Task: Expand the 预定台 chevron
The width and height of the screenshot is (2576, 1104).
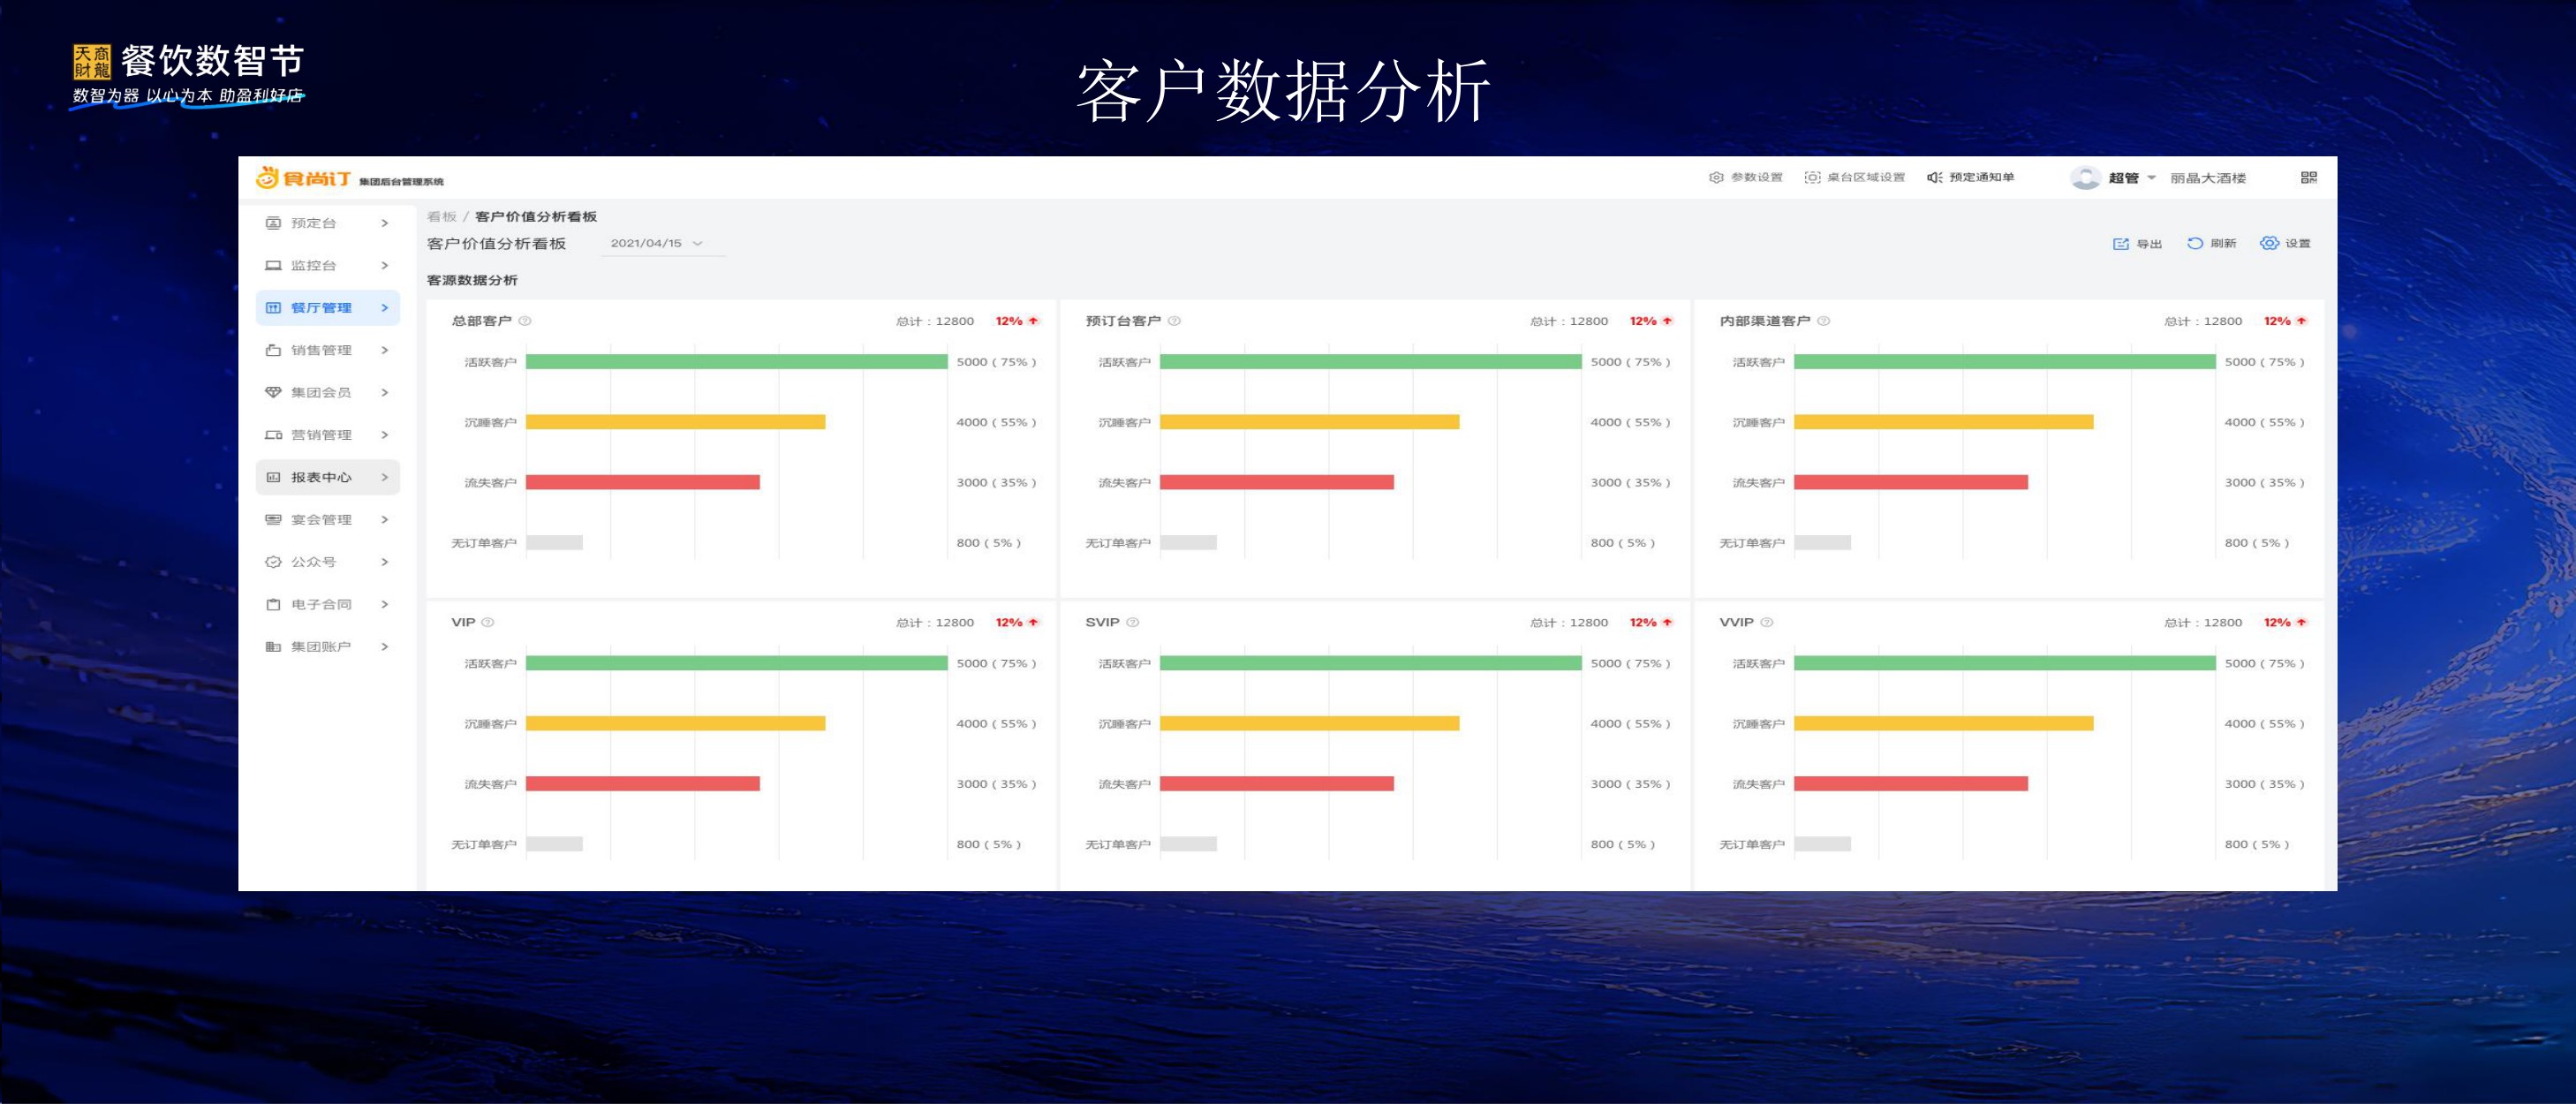Action: click(x=385, y=223)
